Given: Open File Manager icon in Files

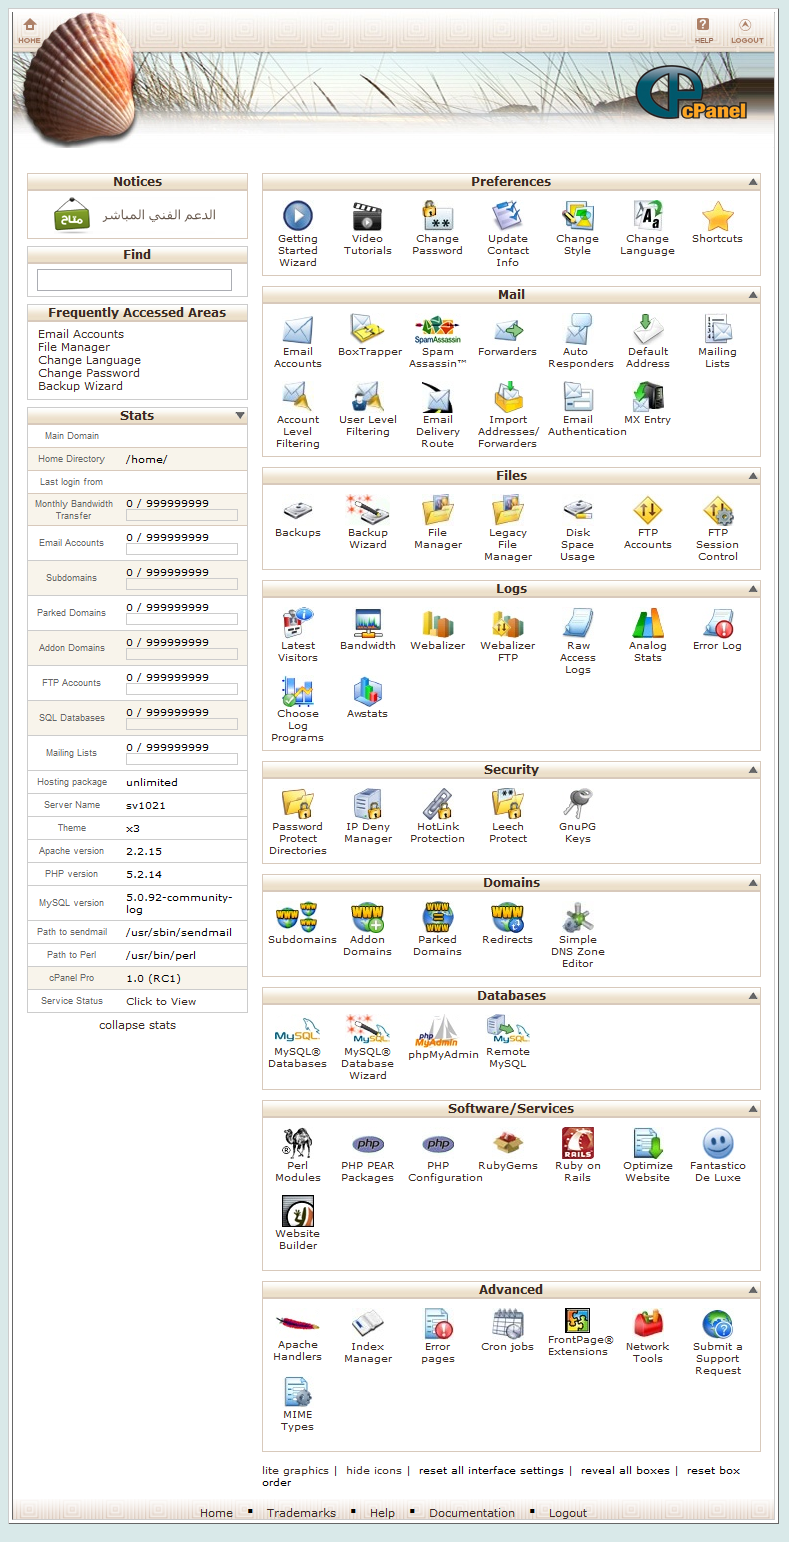Looking at the screenshot, I should 438,510.
